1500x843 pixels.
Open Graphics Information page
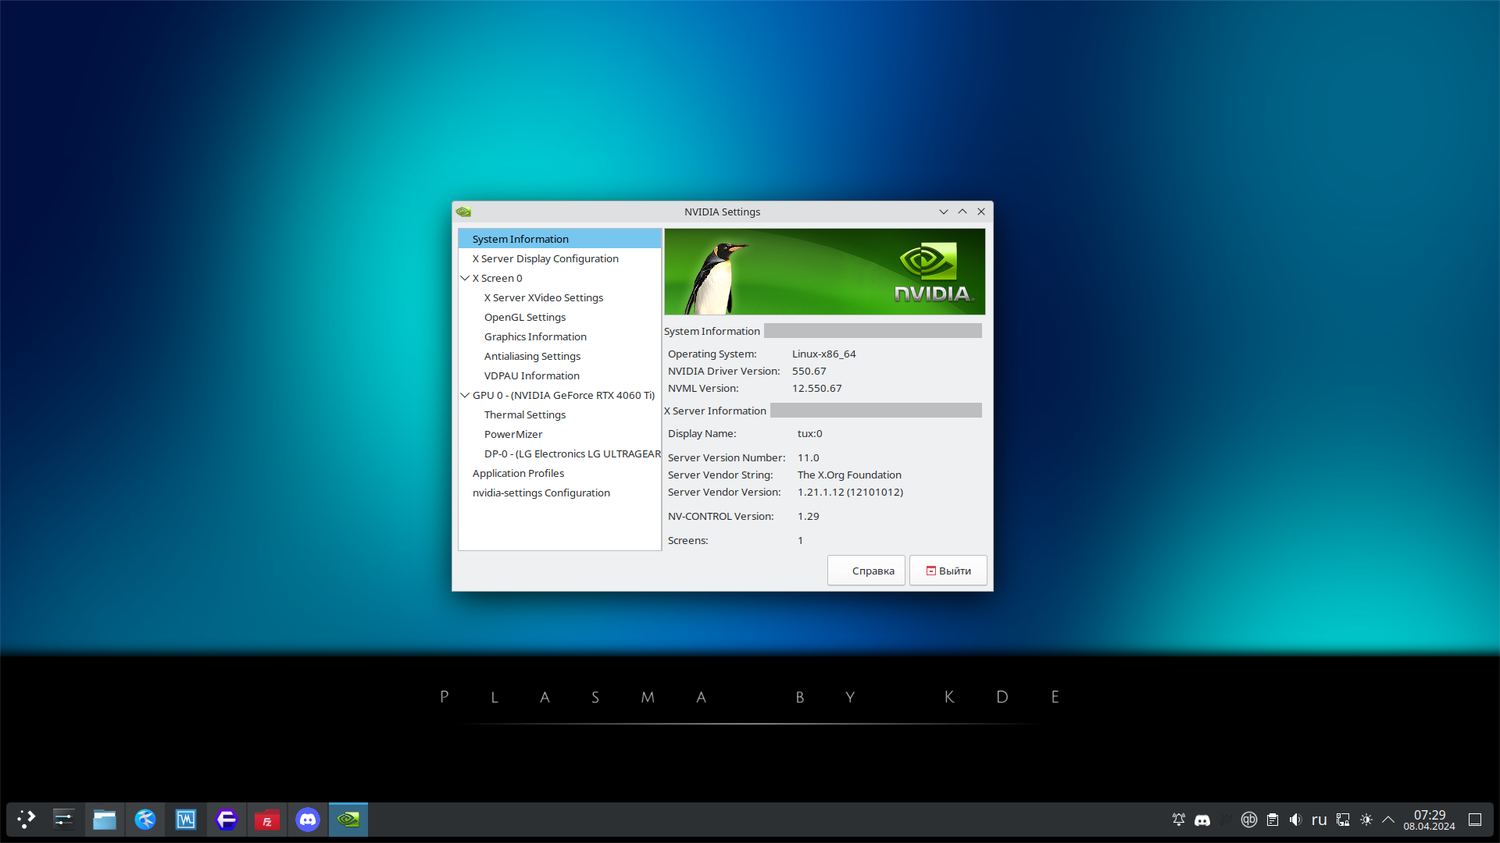pos(535,337)
